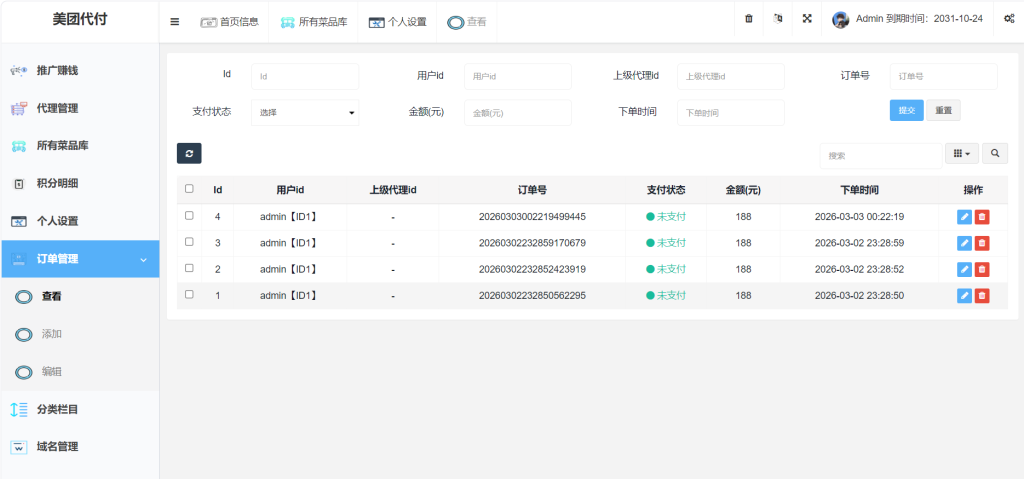The image size is (1024, 479).
Task: Open the column visibility grid dropdown
Action: pyautogui.click(x=961, y=153)
